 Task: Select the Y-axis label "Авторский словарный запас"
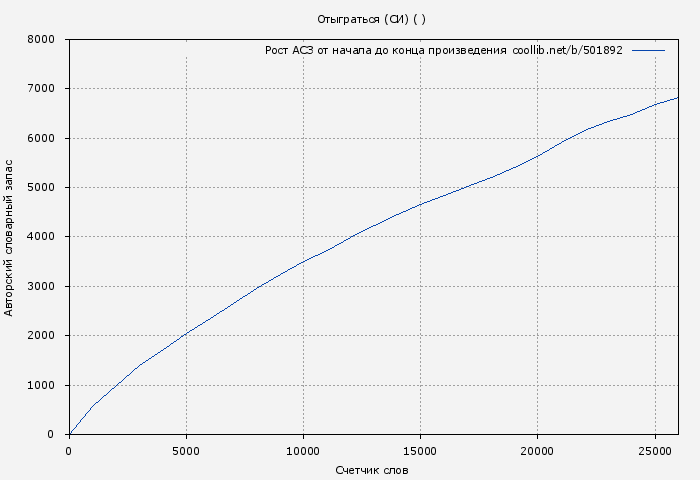tap(10, 237)
